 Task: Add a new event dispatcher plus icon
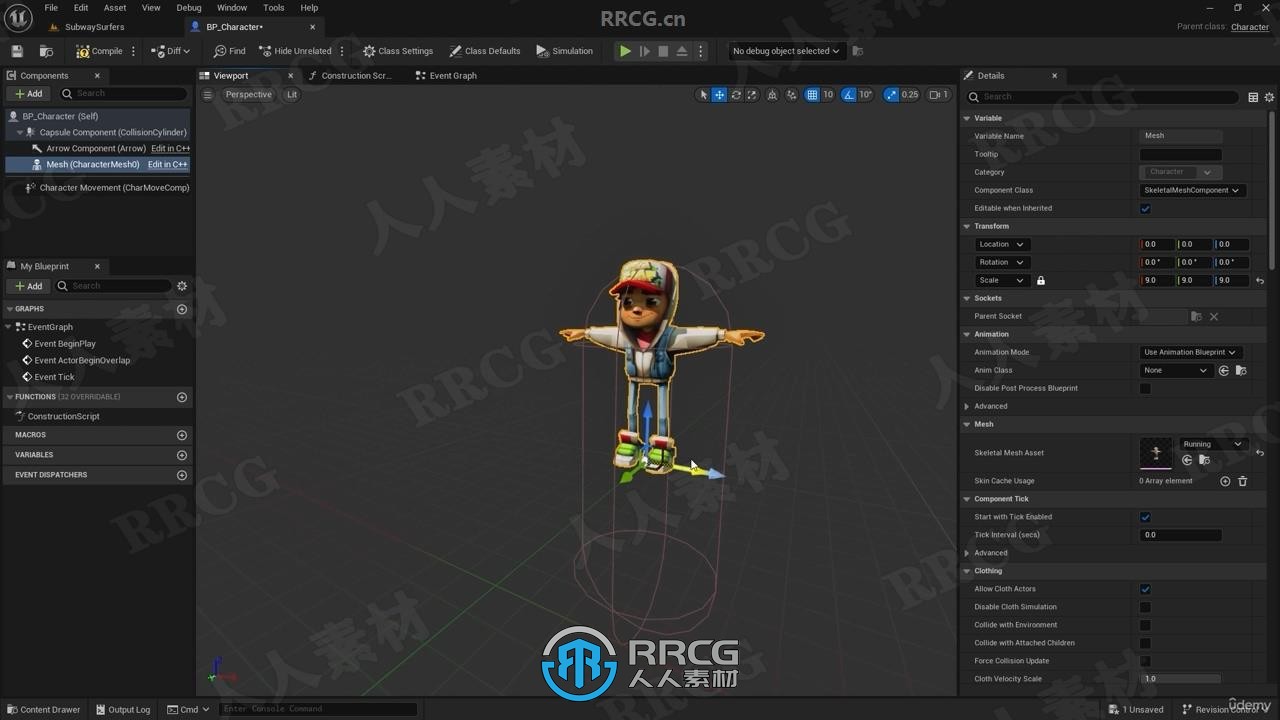pyautogui.click(x=182, y=475)
